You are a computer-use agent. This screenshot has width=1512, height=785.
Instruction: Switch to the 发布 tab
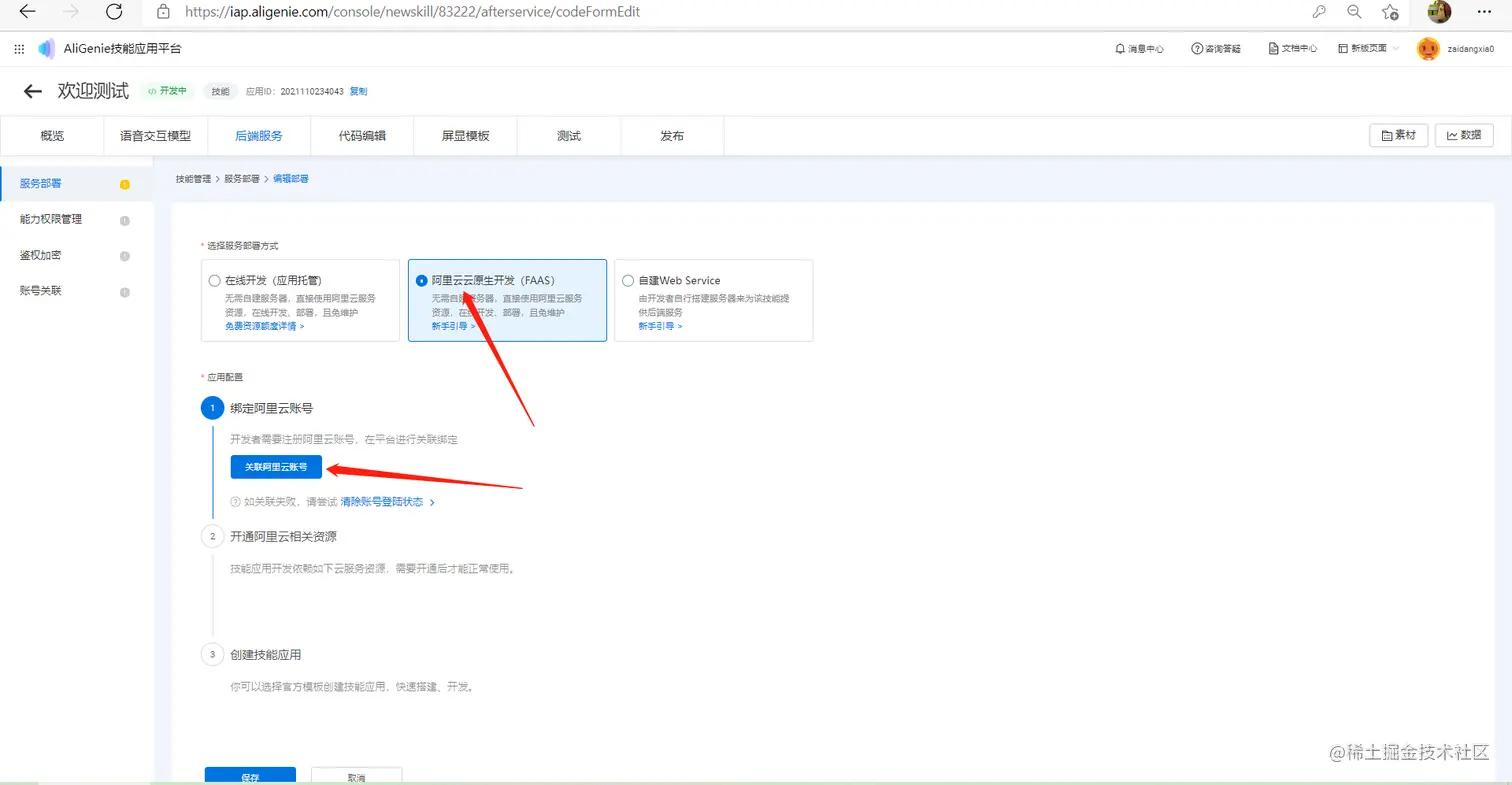(x=672, y=136)
